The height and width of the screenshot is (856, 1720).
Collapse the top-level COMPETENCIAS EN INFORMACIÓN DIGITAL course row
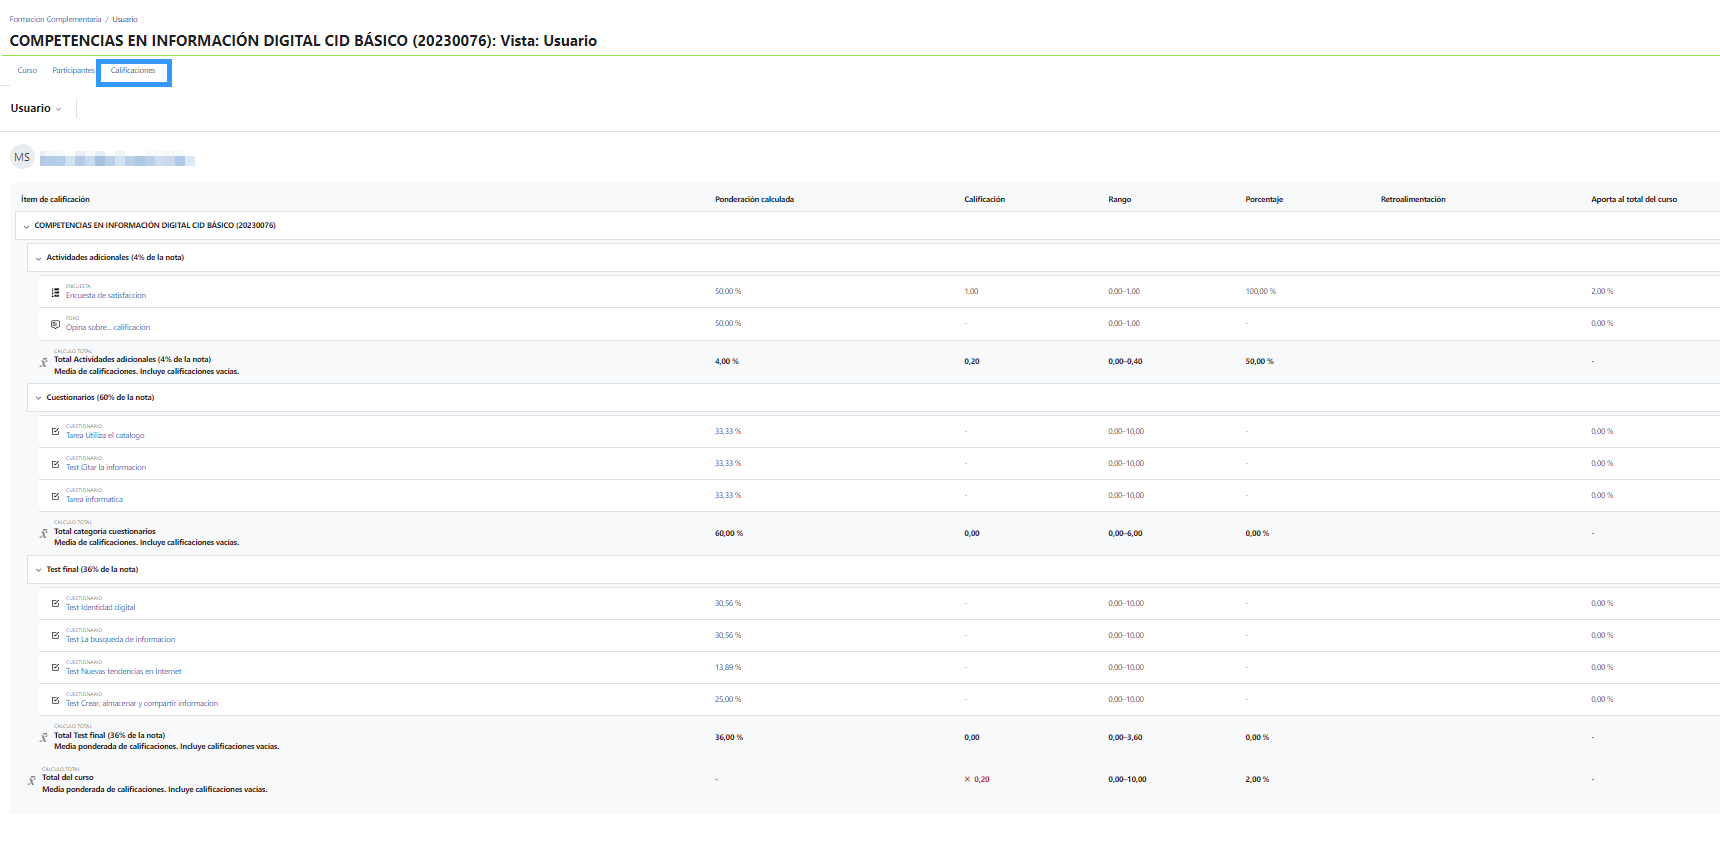pyautogui.click(x=27, y=226)
